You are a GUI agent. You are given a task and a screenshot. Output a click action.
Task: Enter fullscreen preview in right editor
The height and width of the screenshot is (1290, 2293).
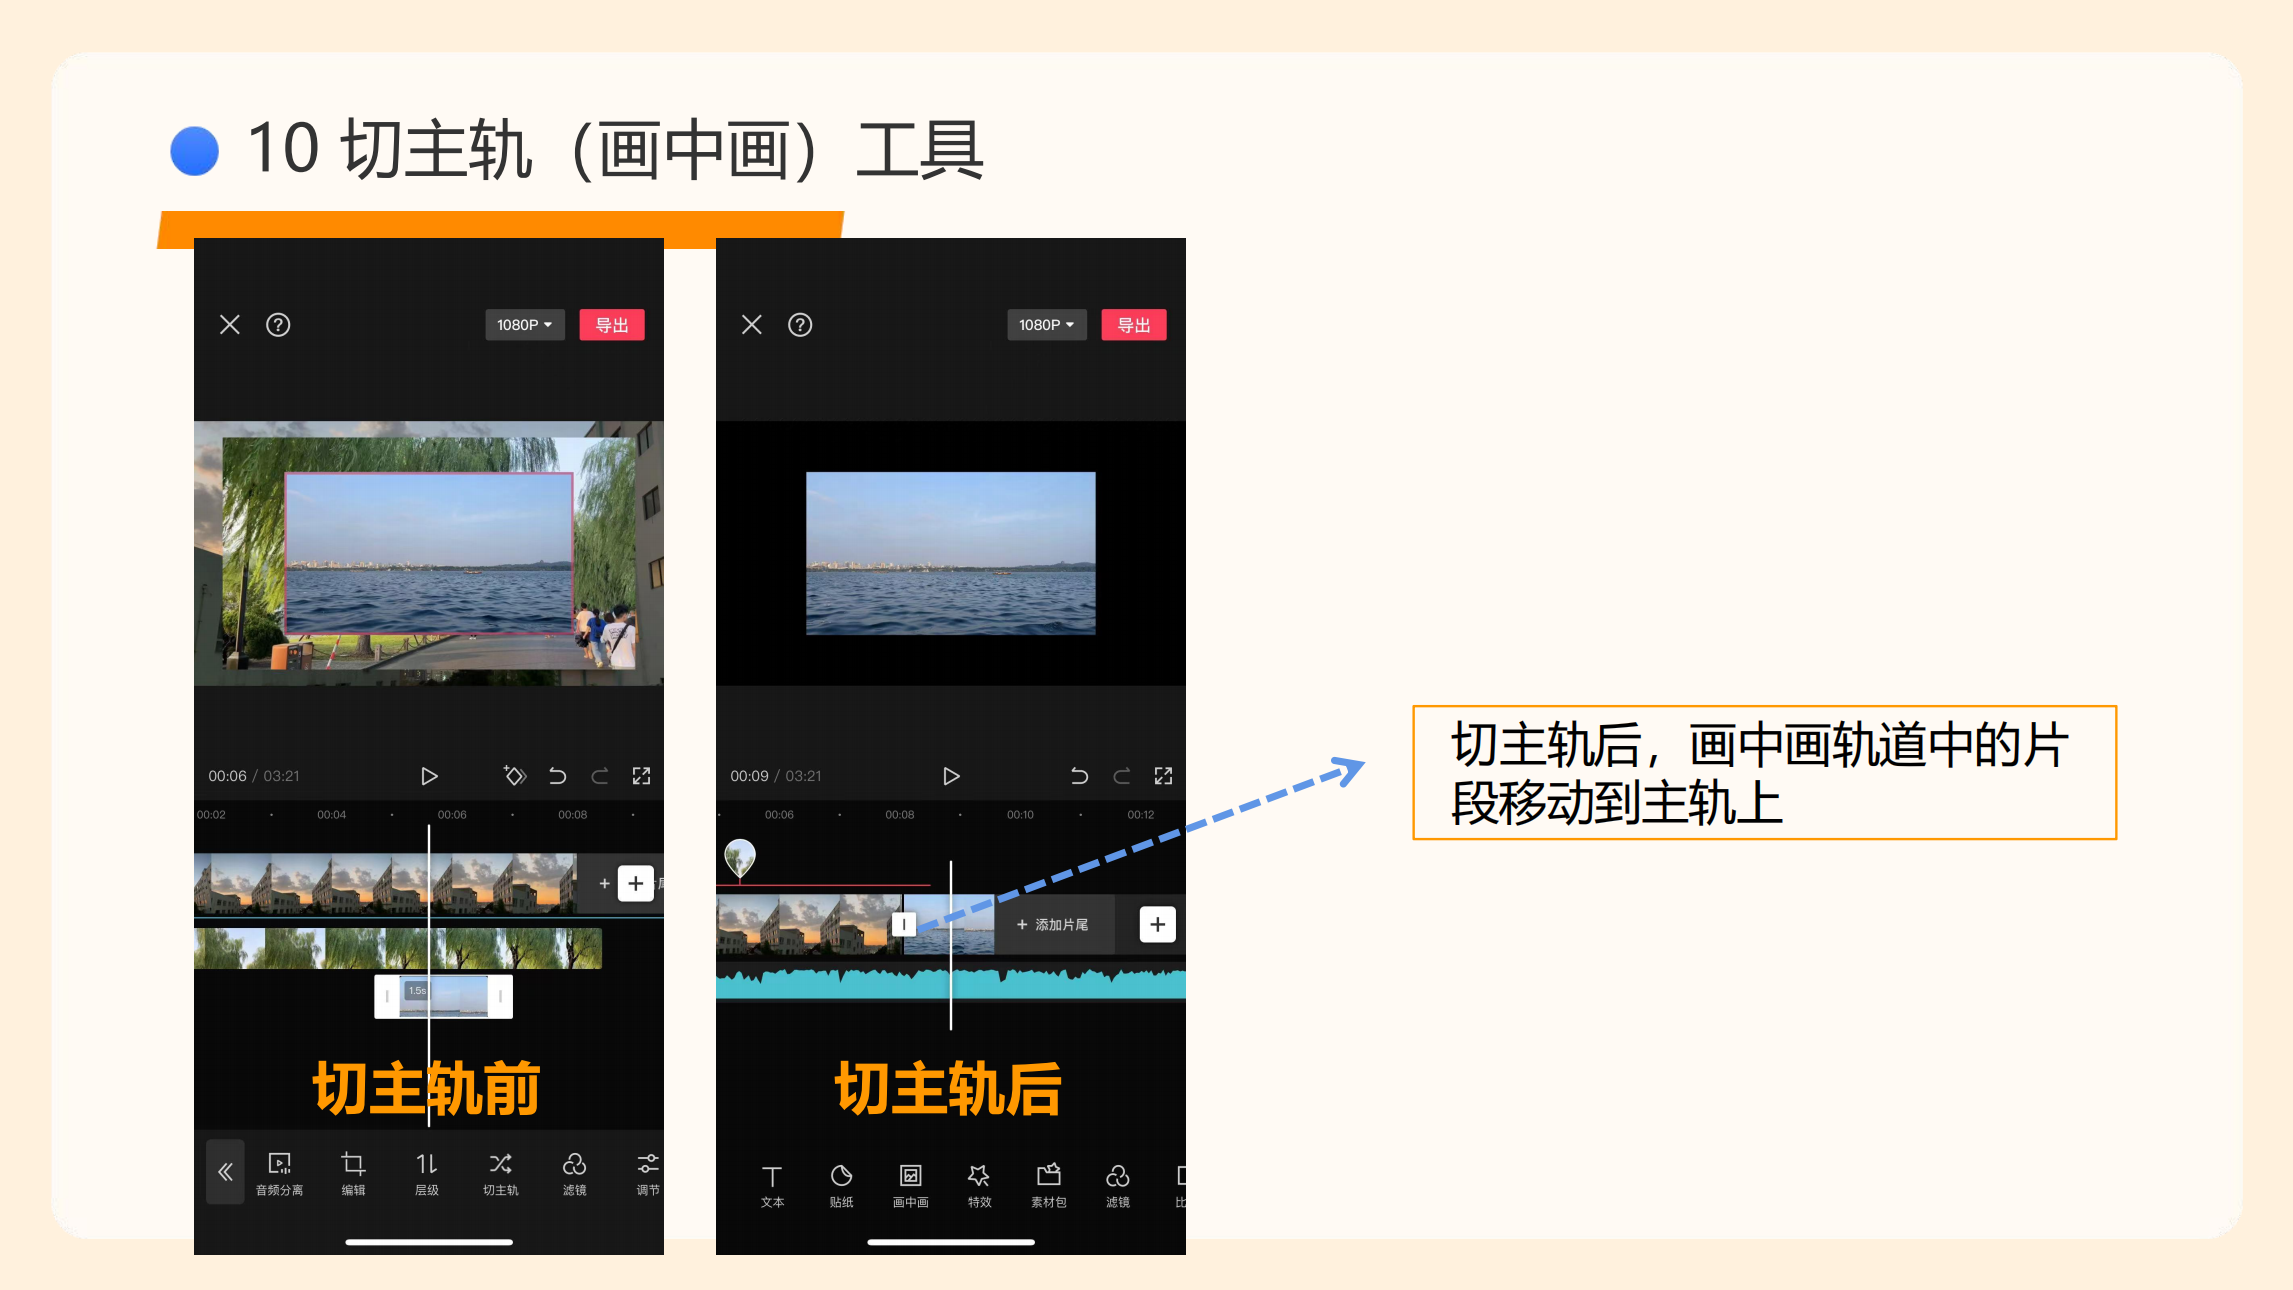tap(1164, 776)
